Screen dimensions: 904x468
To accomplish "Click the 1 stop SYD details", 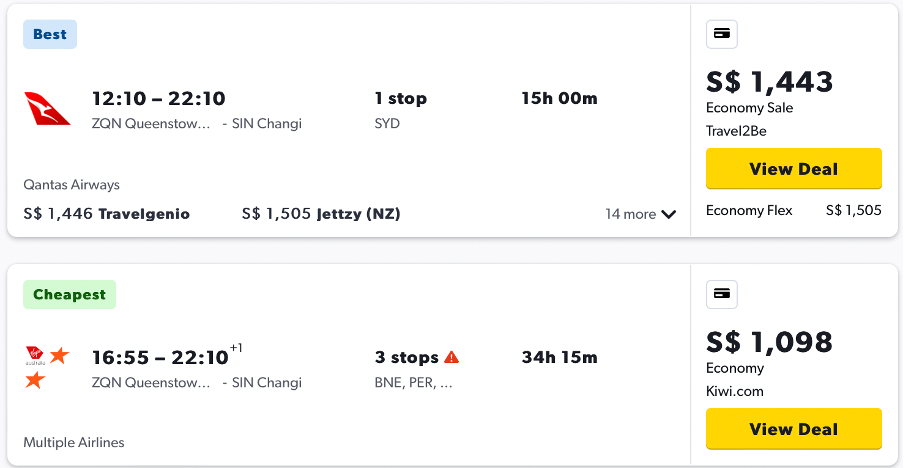I will pos(400,110).
